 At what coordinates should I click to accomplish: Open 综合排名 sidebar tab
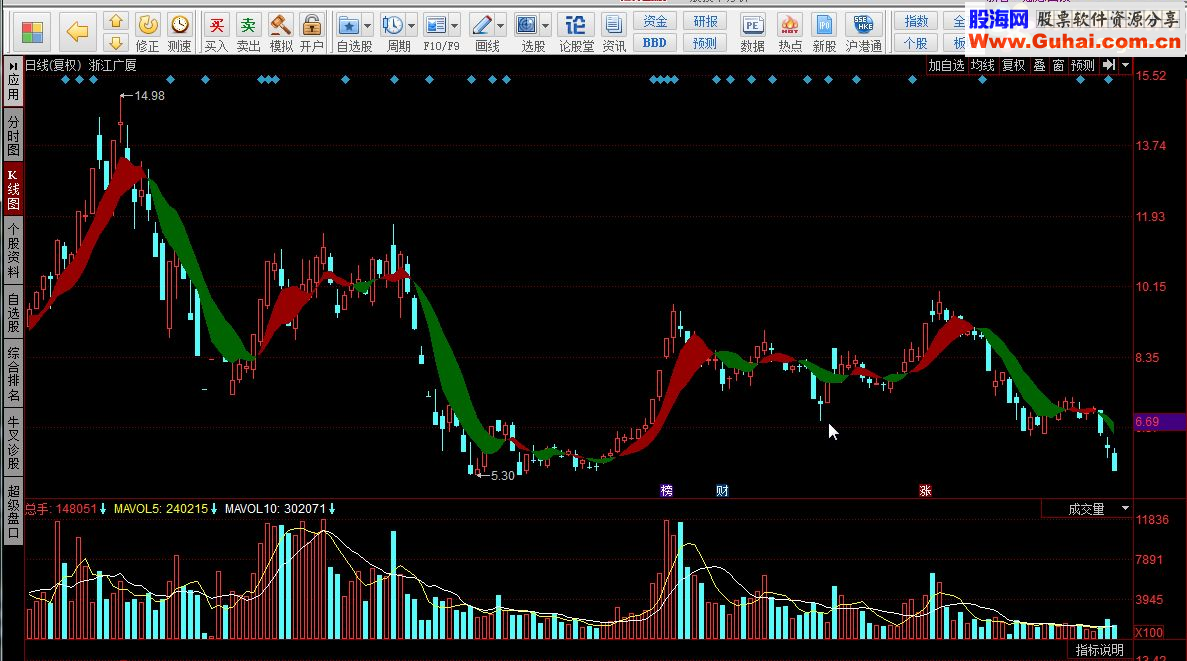(13, 374)
